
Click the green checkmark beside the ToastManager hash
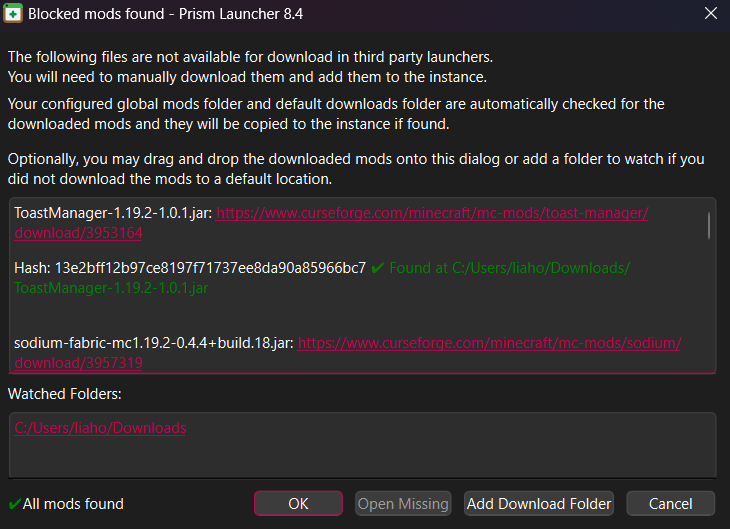(377, 268)
